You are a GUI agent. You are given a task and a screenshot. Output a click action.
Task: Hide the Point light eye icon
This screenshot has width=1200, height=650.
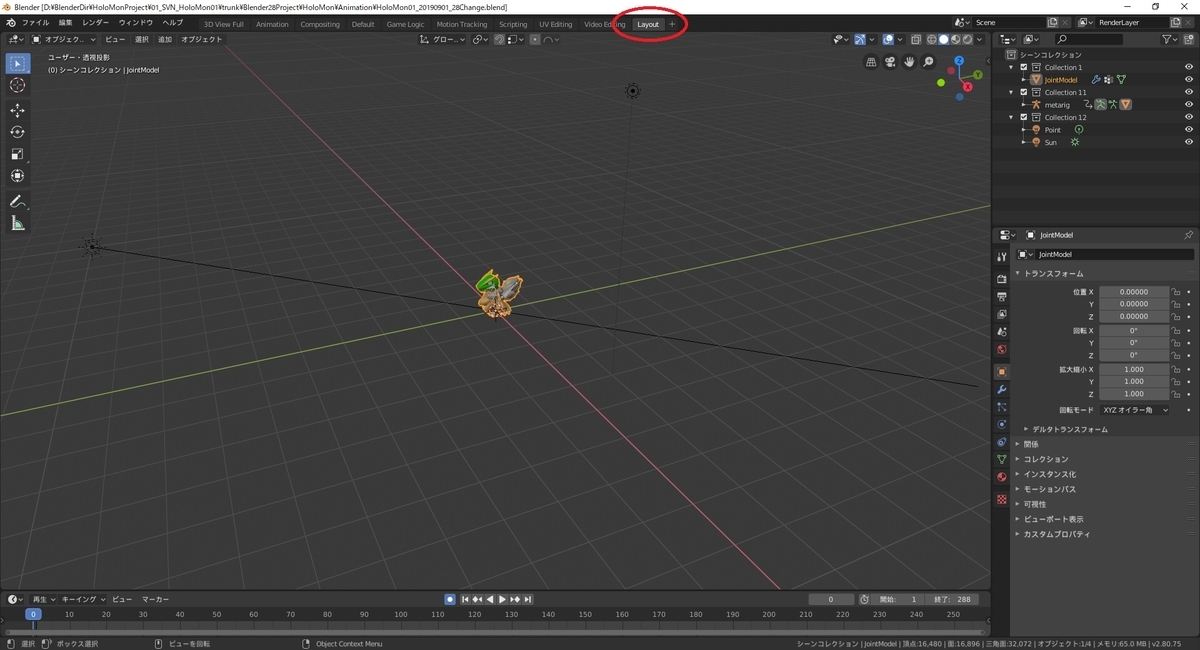pos(1189,130)
